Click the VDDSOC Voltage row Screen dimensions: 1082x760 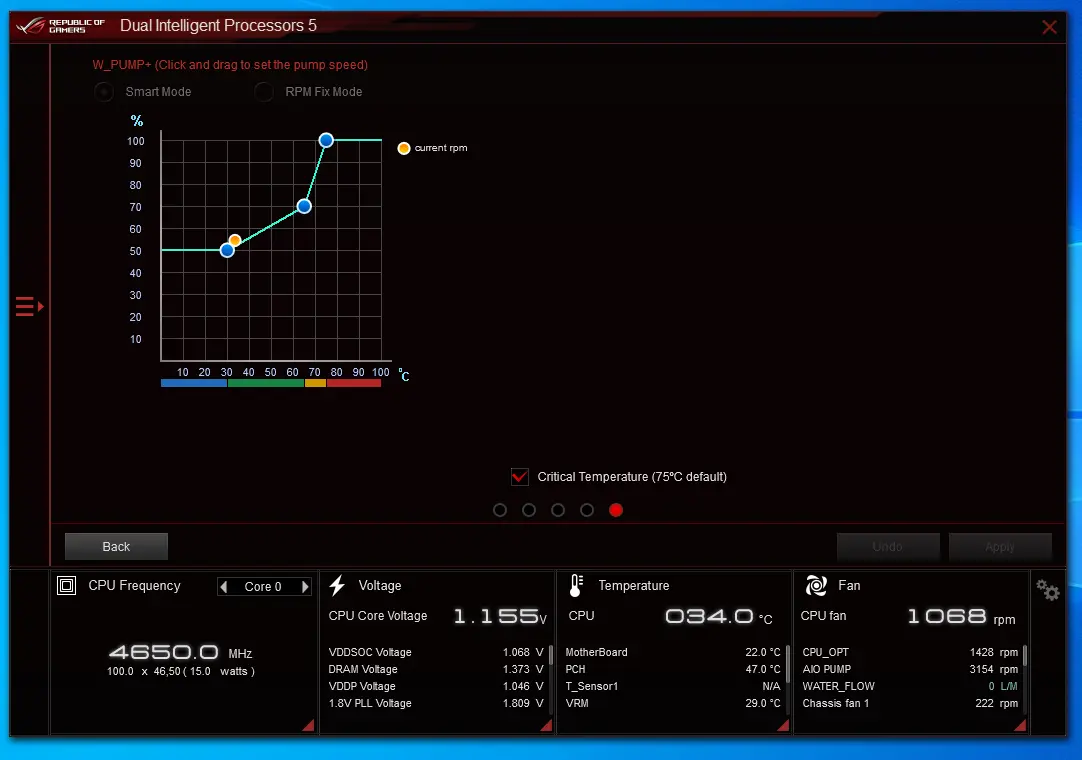[436, 652]
